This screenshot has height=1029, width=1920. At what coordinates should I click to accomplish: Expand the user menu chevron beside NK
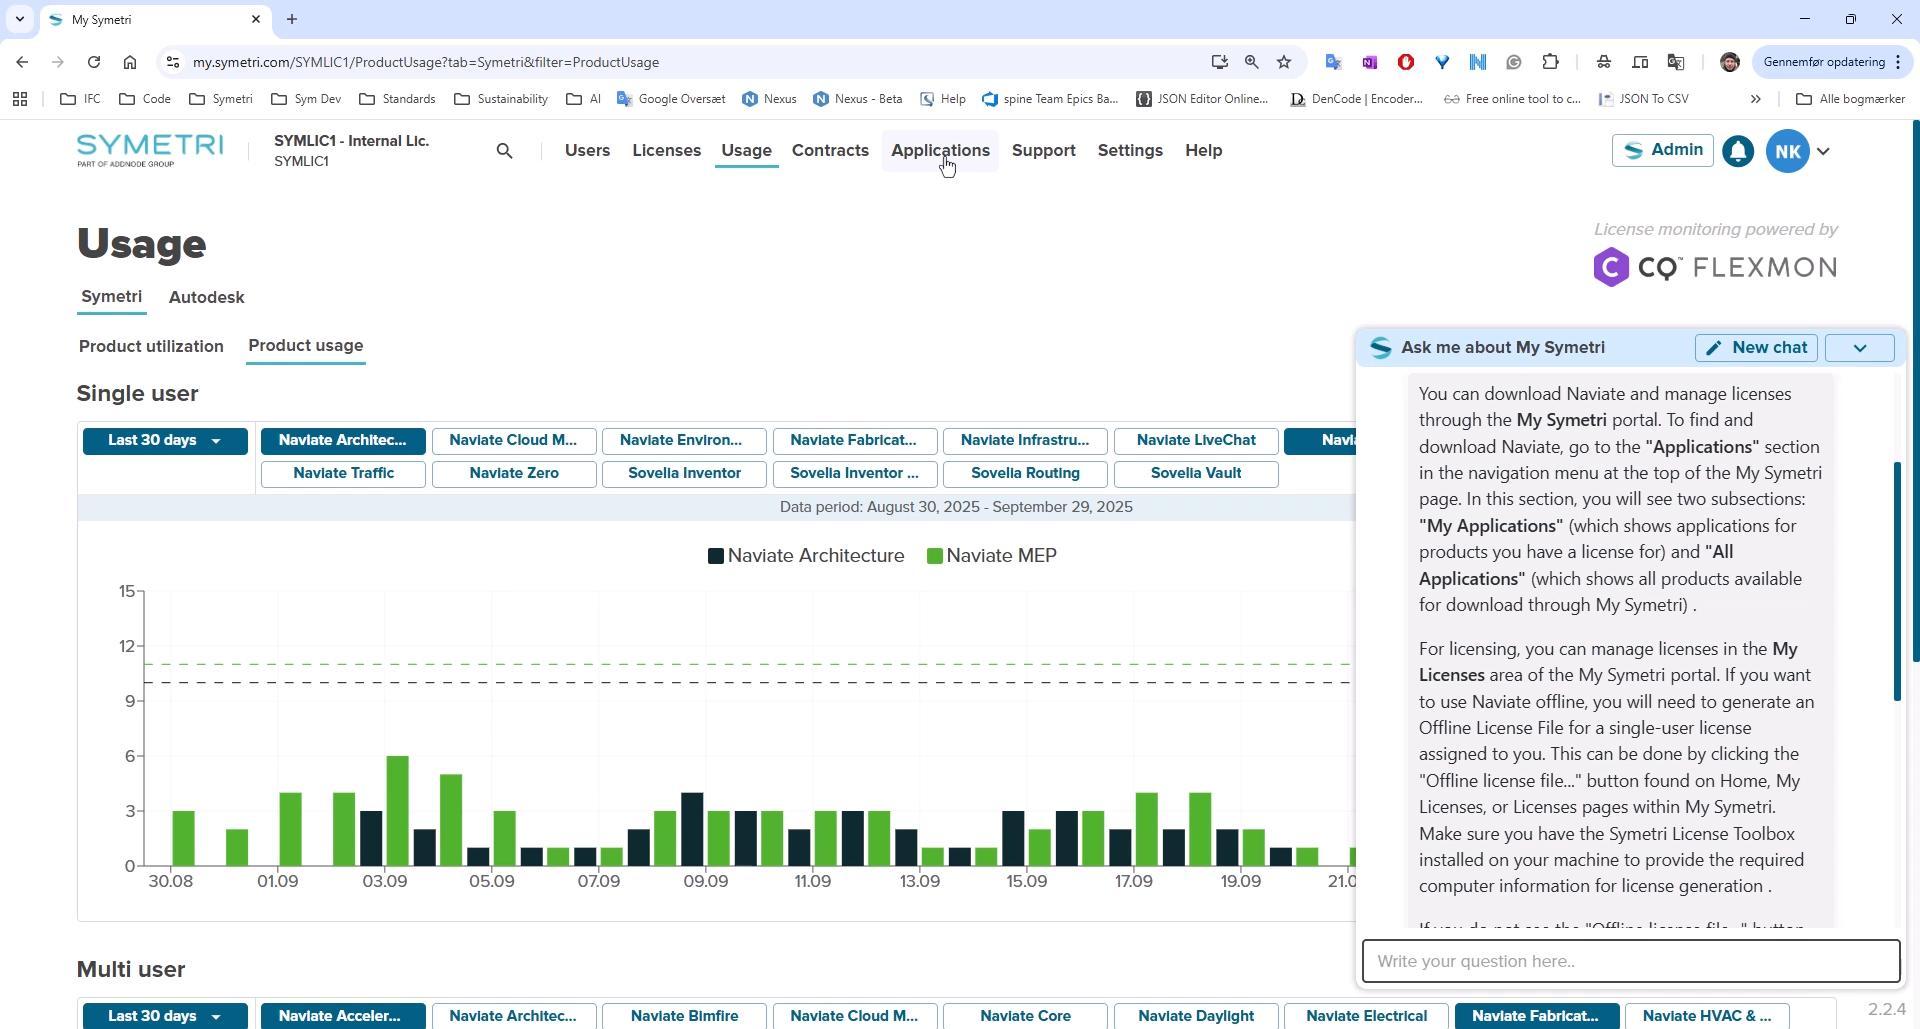(x=1823, y=152)
